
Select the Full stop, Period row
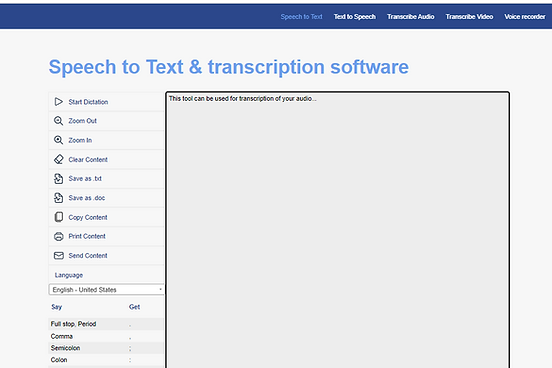click(106, 324)
